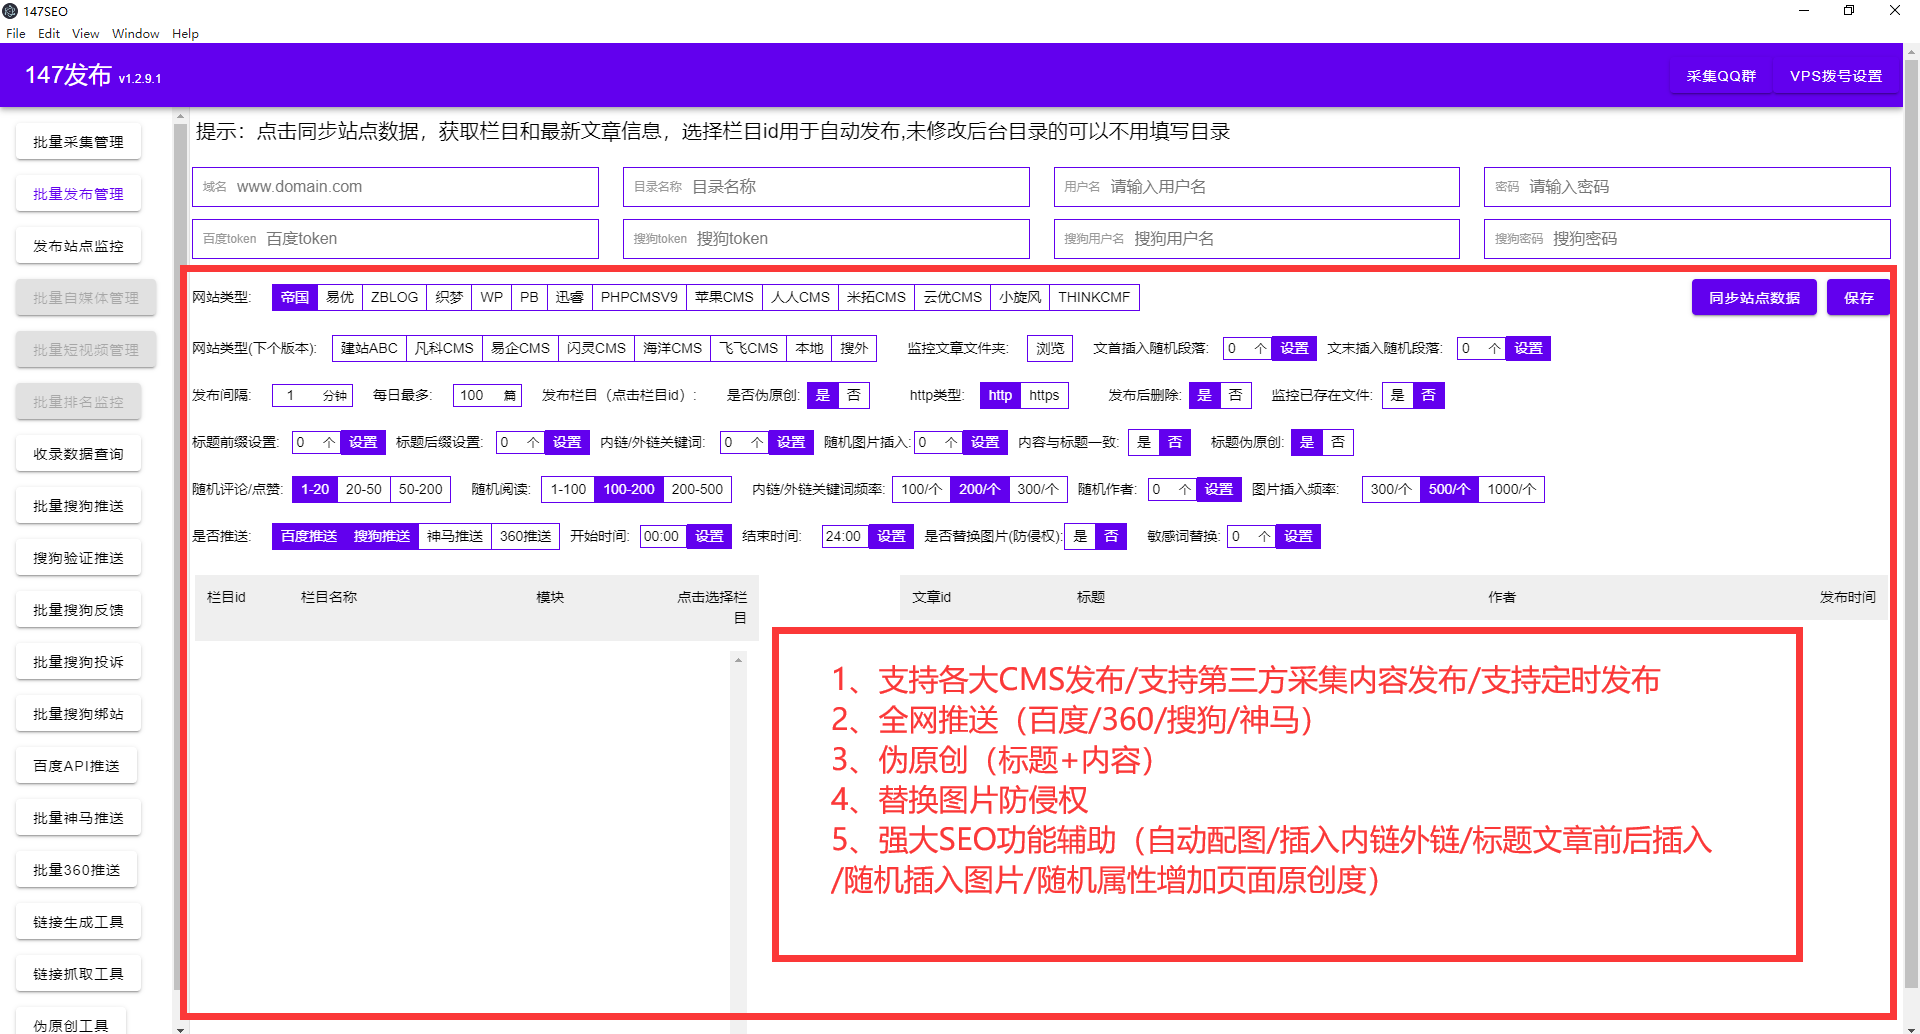
Task: Click the 同步站点数据 button
Action: [x=1753, y=297]
